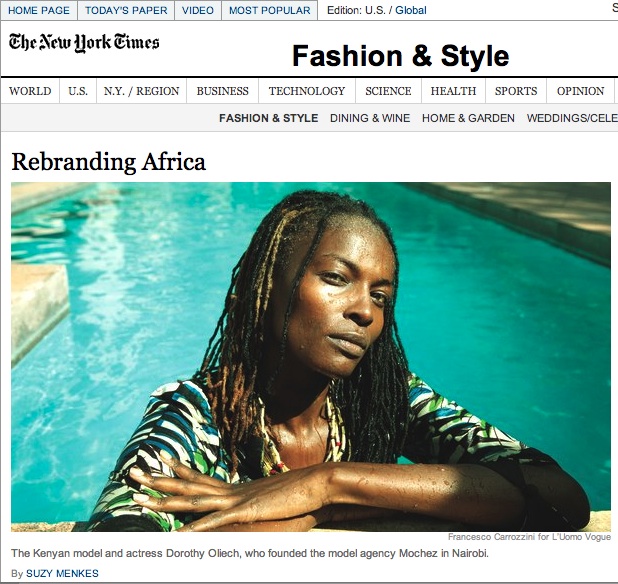The image size is (618, 584).
Task: Open the N.Y. / REGION section
Action: pyautogui.click(x=141, y=91)
